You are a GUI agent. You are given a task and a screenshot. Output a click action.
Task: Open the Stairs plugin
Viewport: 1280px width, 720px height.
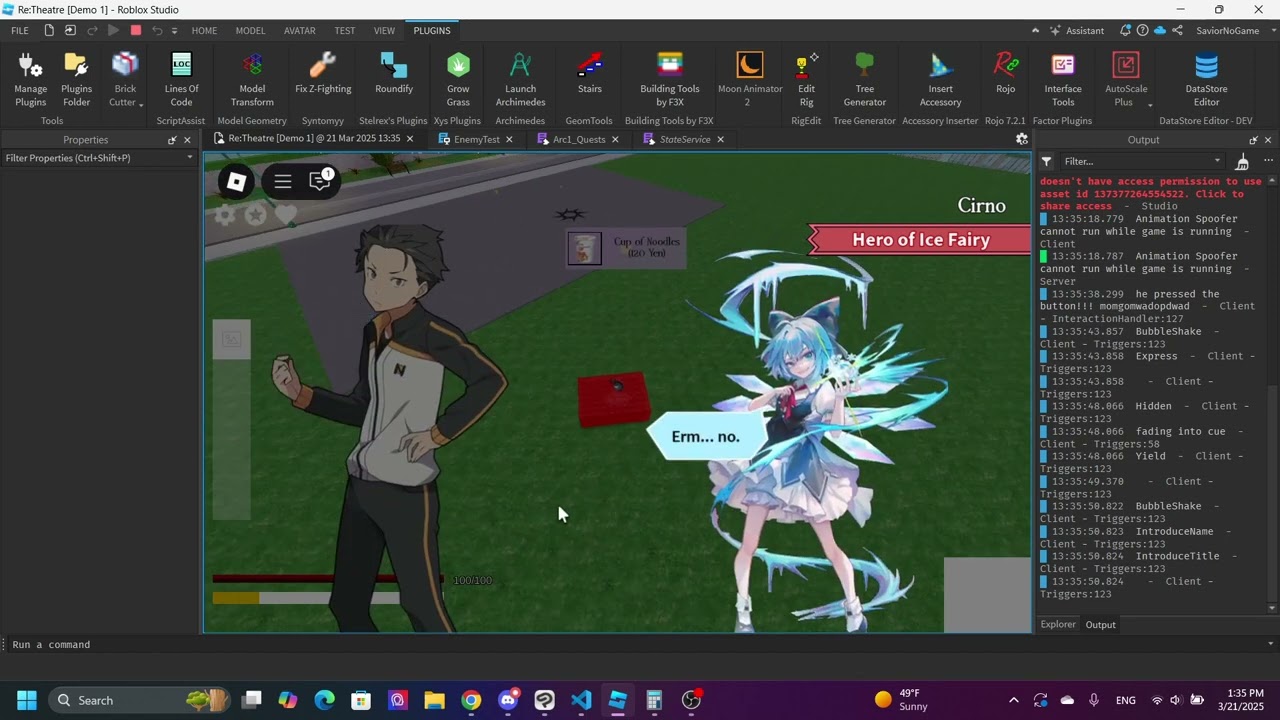590,73
